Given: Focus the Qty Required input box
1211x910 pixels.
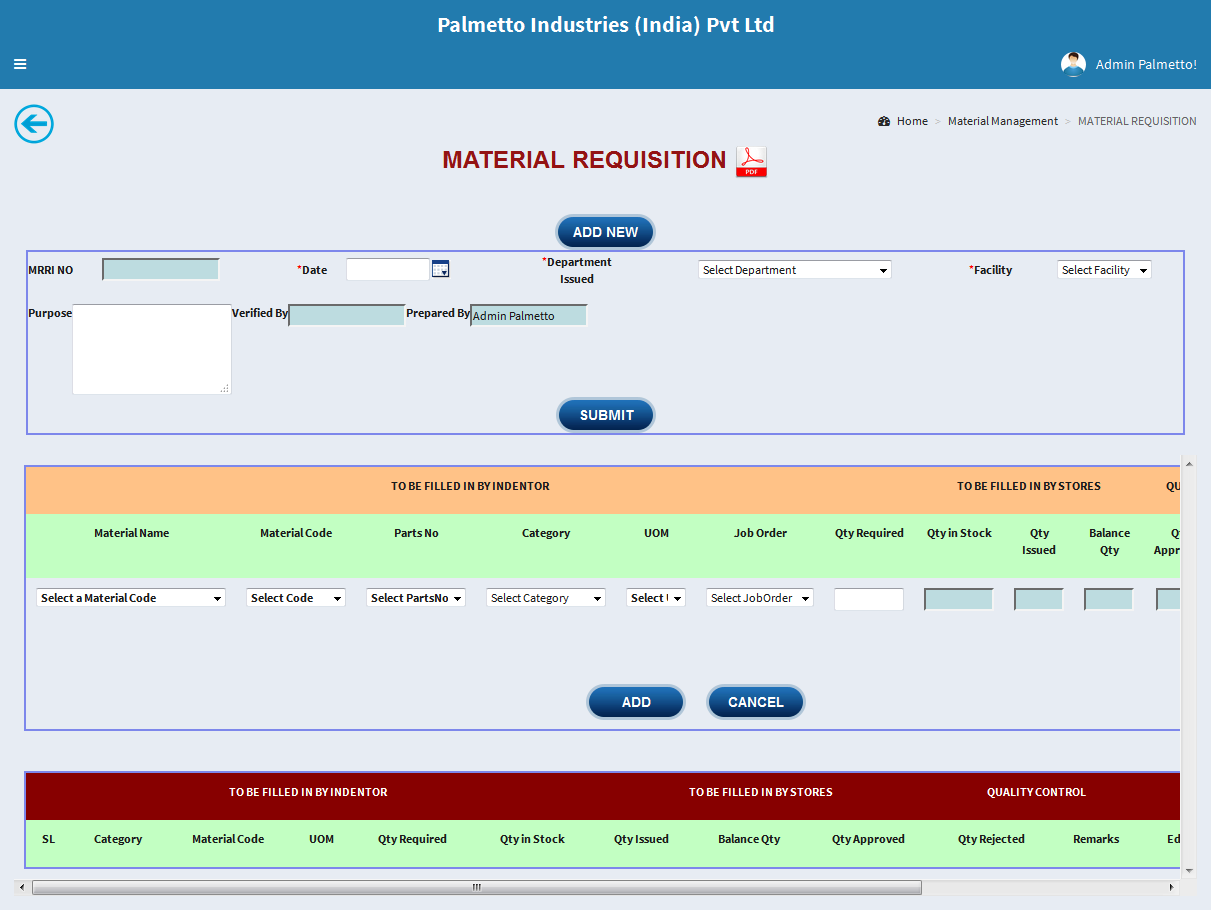Looking at the screenshot, I should coord(869,599).
